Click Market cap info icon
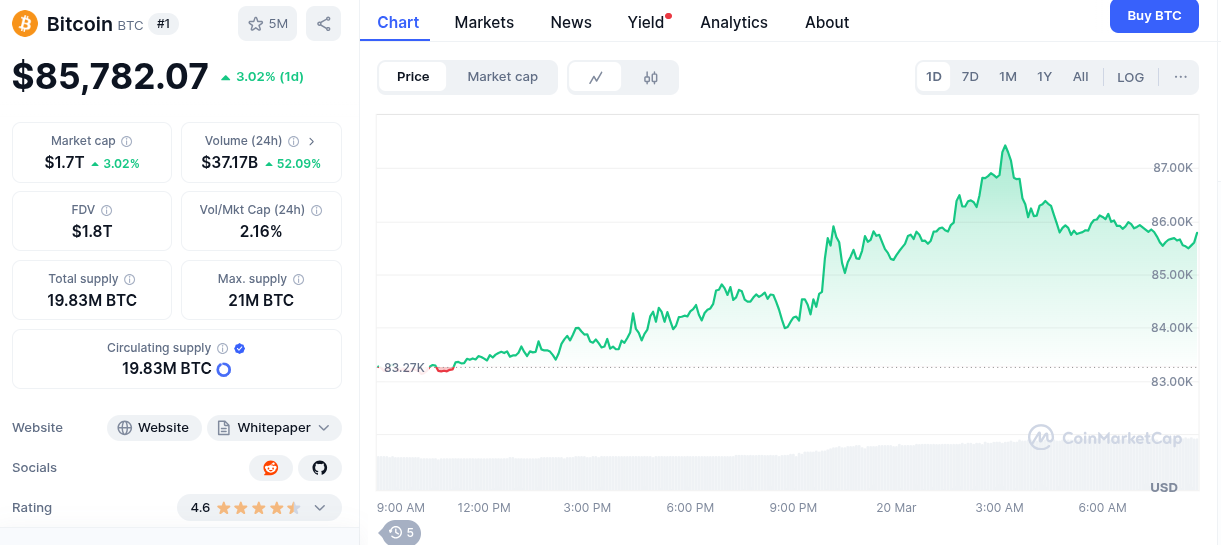This screenshot has height=545, width=1221. tap(126, 141)
